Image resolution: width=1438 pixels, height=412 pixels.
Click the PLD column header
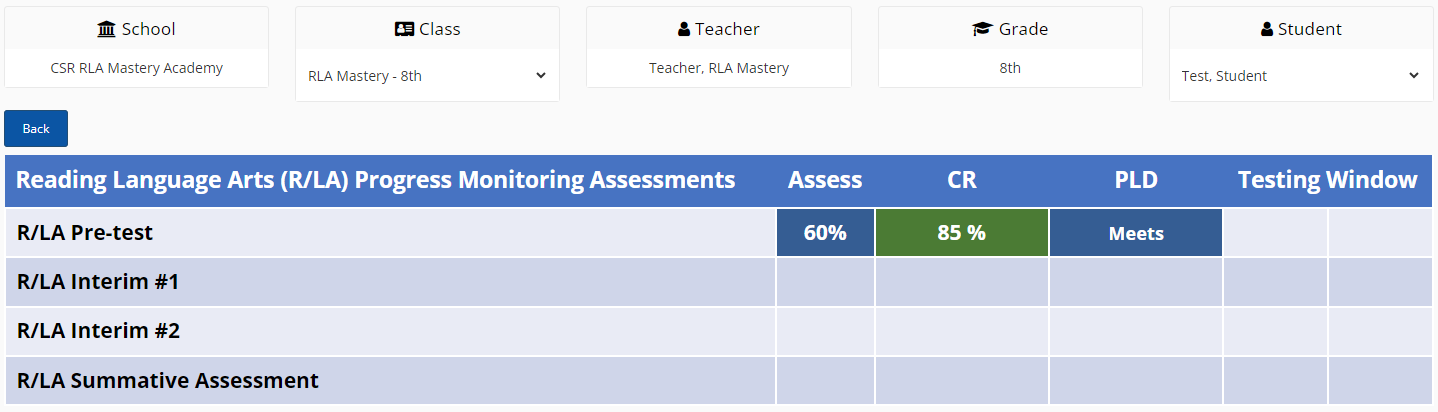[x=1136, y=180]
